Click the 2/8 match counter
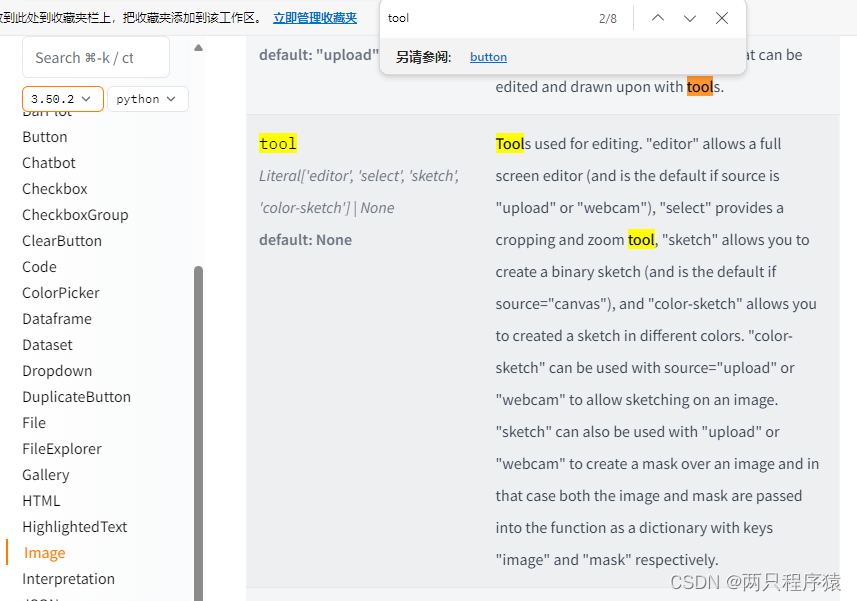The width and height of the screenshot is (857, 601). [x=608, y=19]
